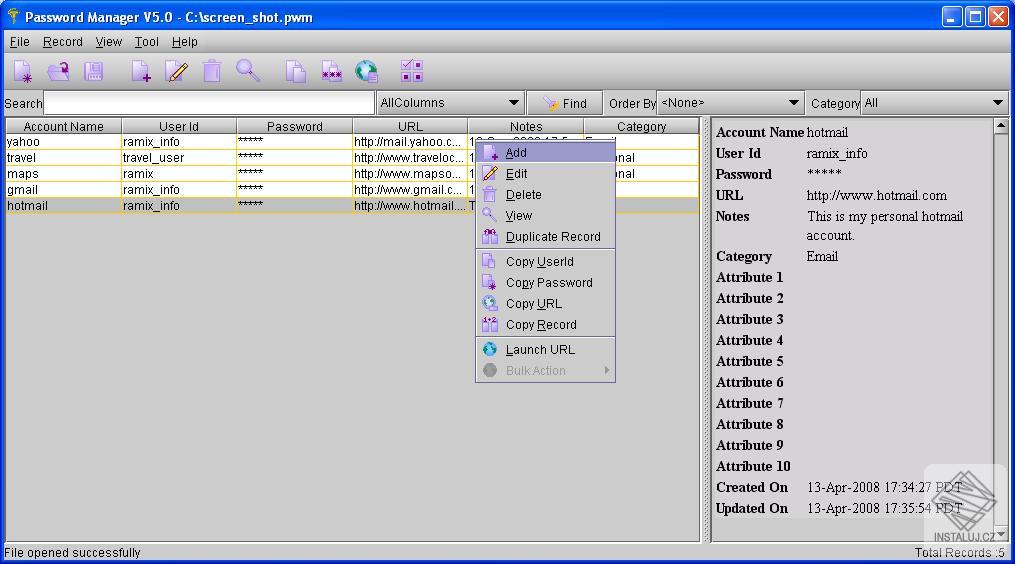Click 'File opened successfully' status text
The height and width of the screenshot is (564, 1015).
coord(72,552)
